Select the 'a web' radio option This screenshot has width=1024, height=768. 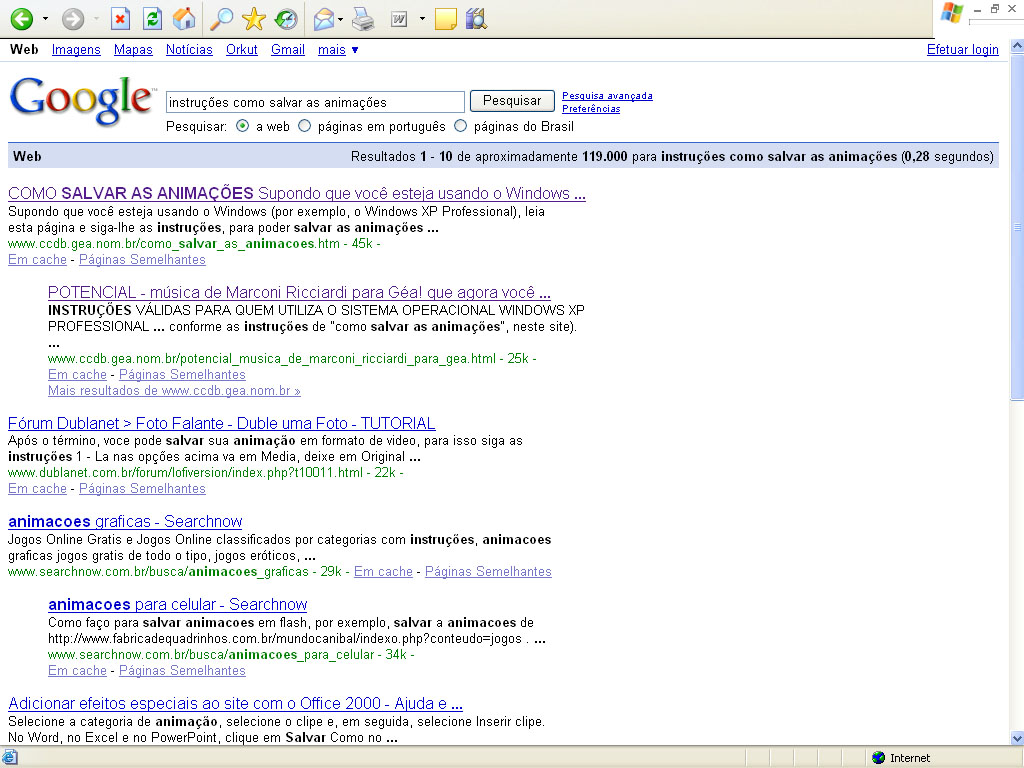[x=243, y=126]
